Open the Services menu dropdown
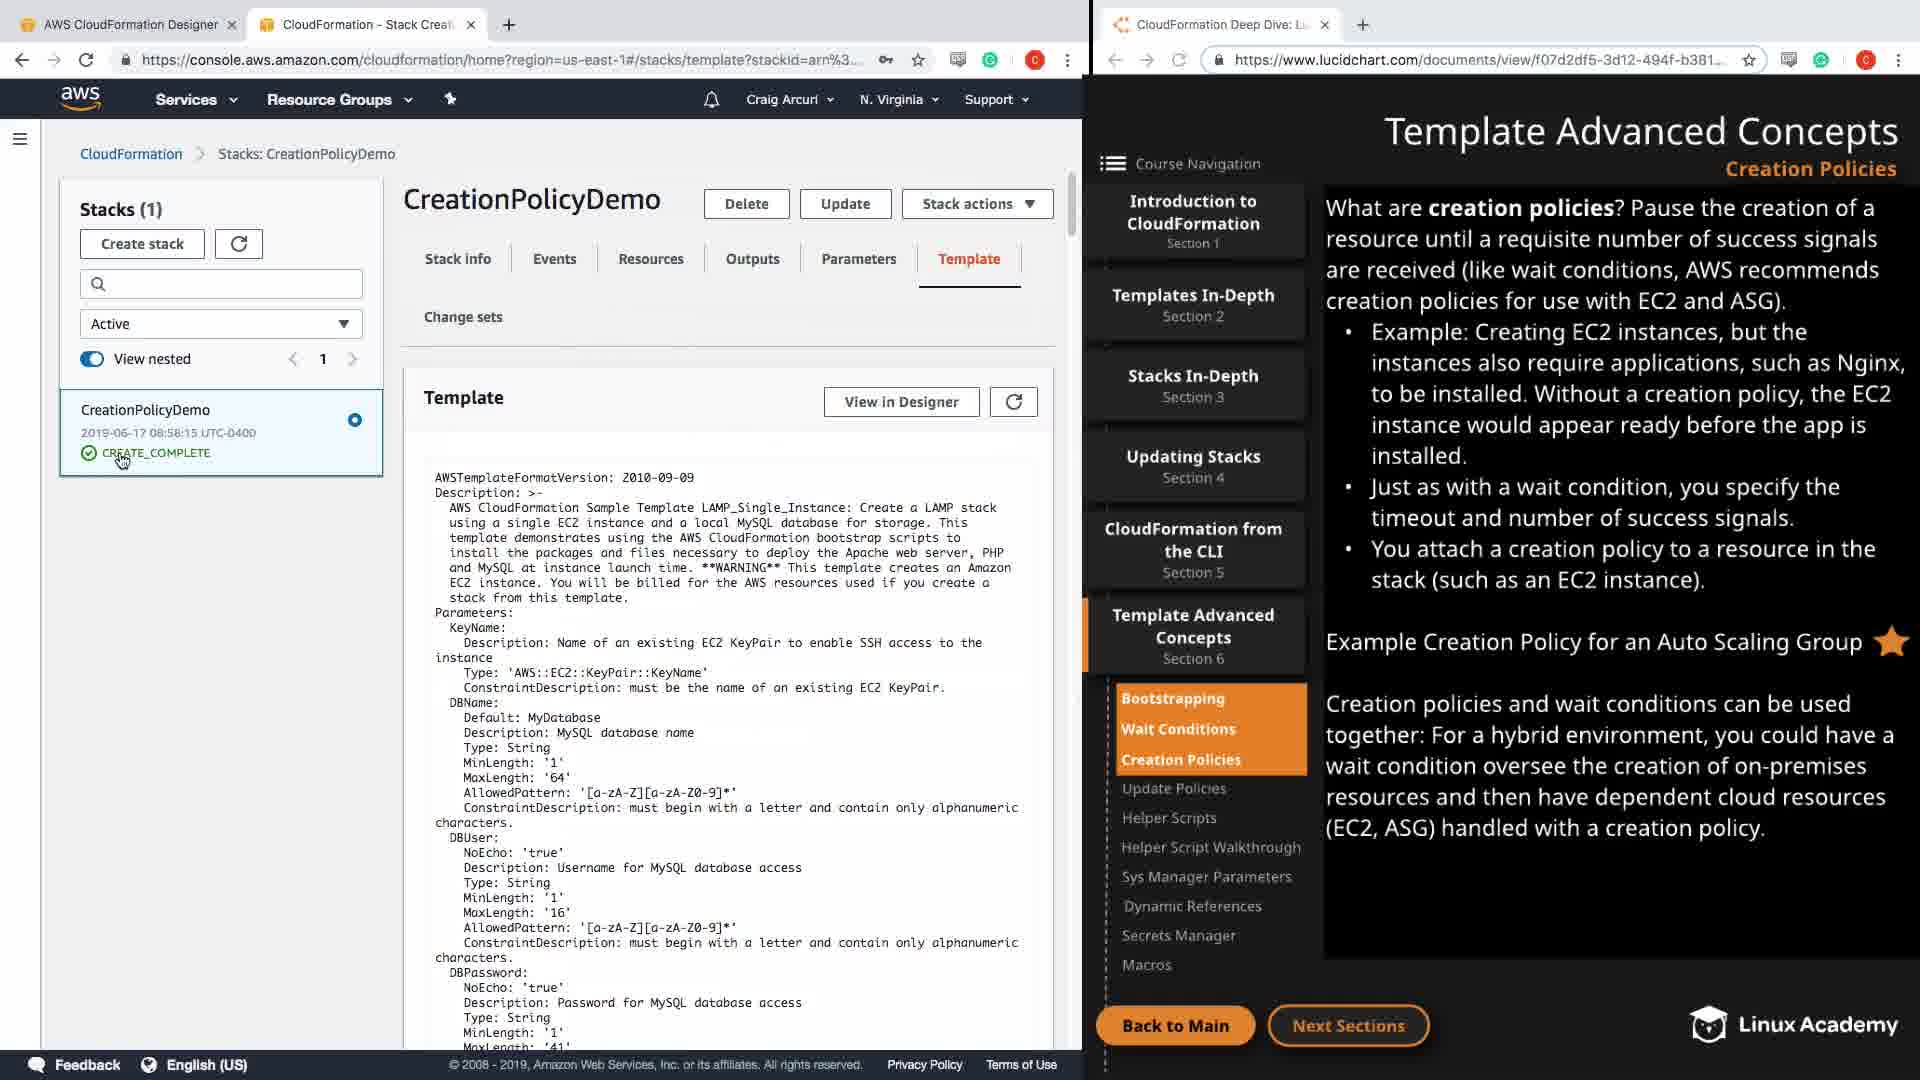 (x=196, y=100)
